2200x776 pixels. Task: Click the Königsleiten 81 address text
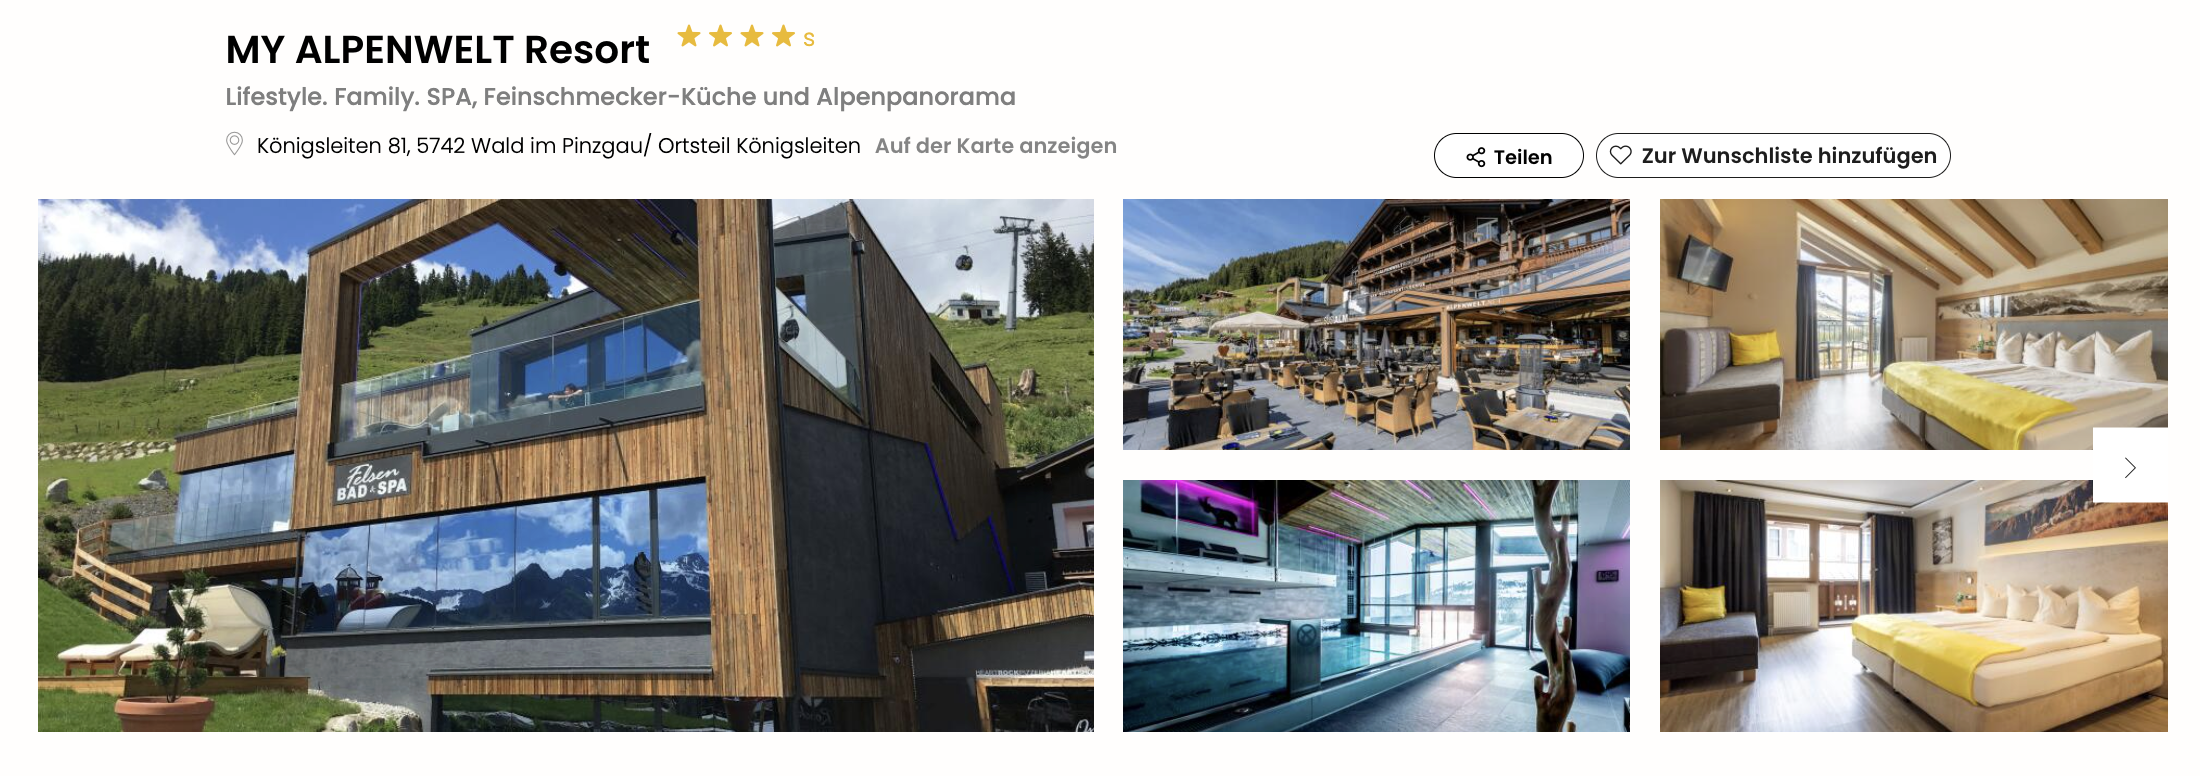click(558, 146)
